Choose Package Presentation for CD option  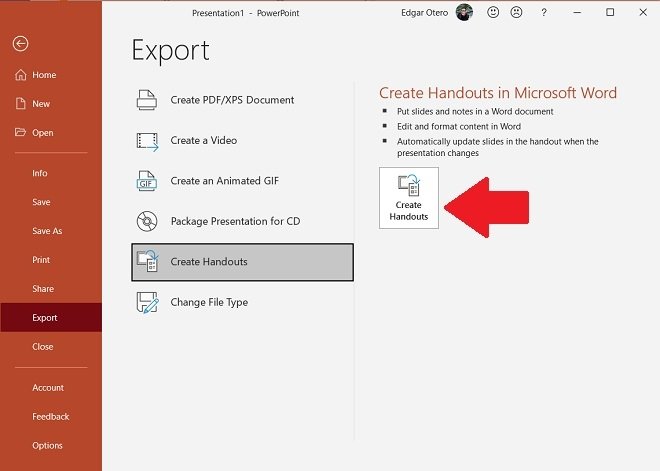(x=242, y=221)
